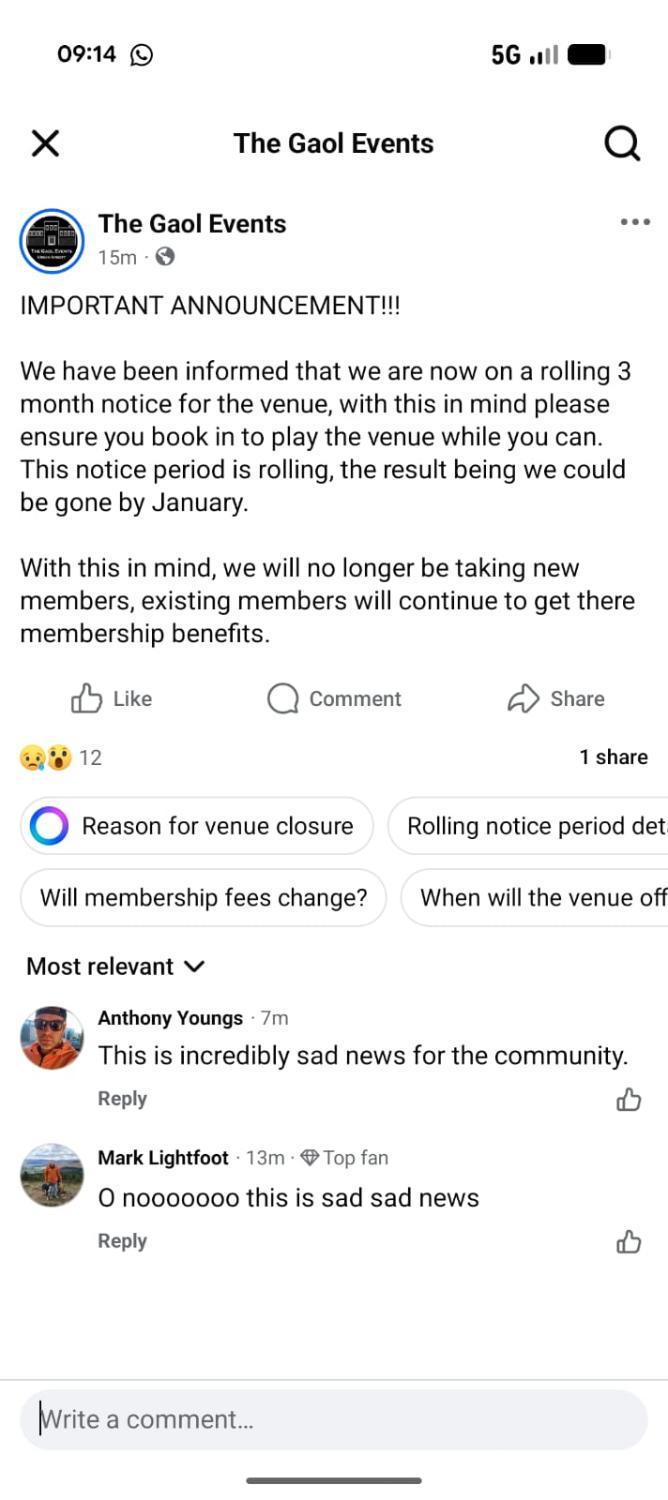Open Anthony Youngs' profile avatar
This screenshot has height=1500, width=668.
click(51, 1038)
